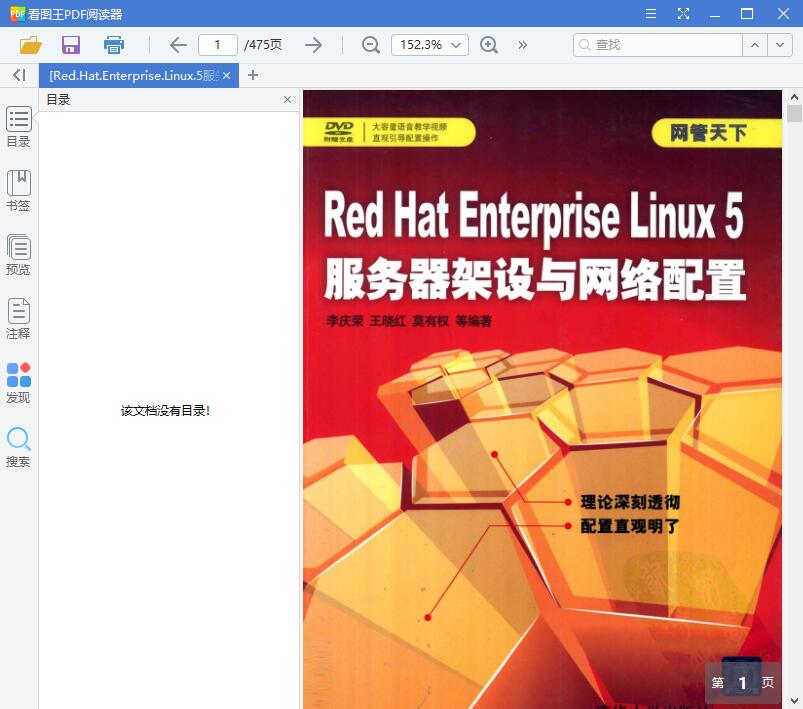The width and height of the screenshot is (803, 709).
Task: Jump to previous search result arrow
Action: (x=755, y=45)
